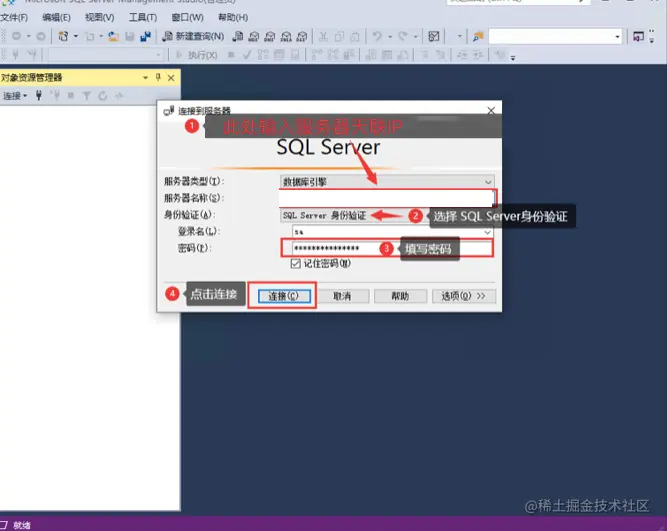The image size is (667, 531).
Task: Close the 连接到服务器 dialog
Action: pyautogui.click(x=491, y=111)
